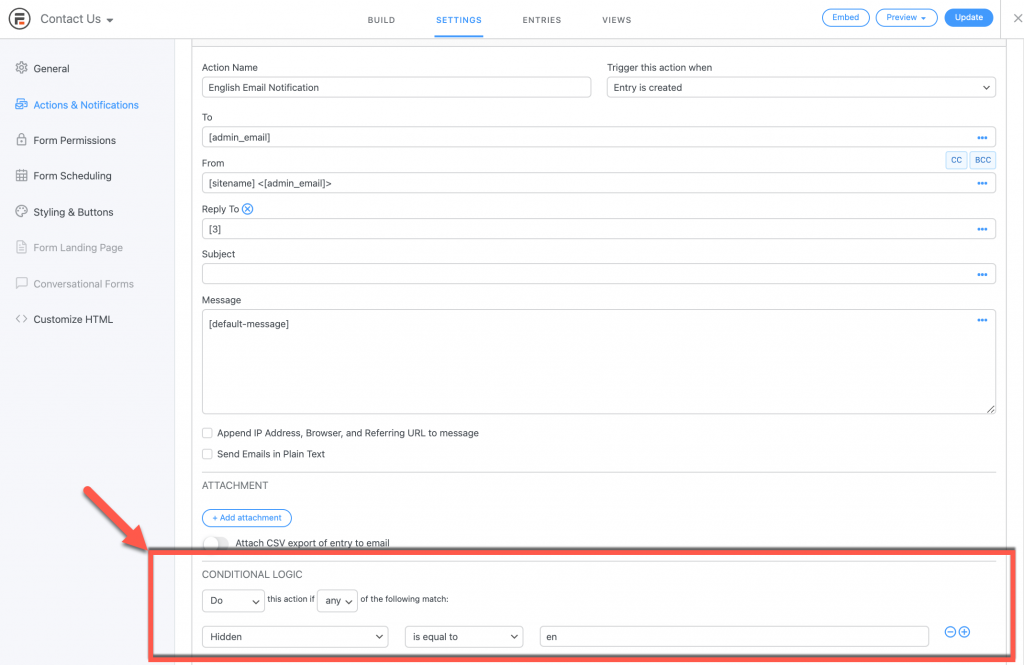The width and height of the screenshot is (1024, 665).
Task: Open the is equal to operator dropdown
Action: (x=464, y=637)
